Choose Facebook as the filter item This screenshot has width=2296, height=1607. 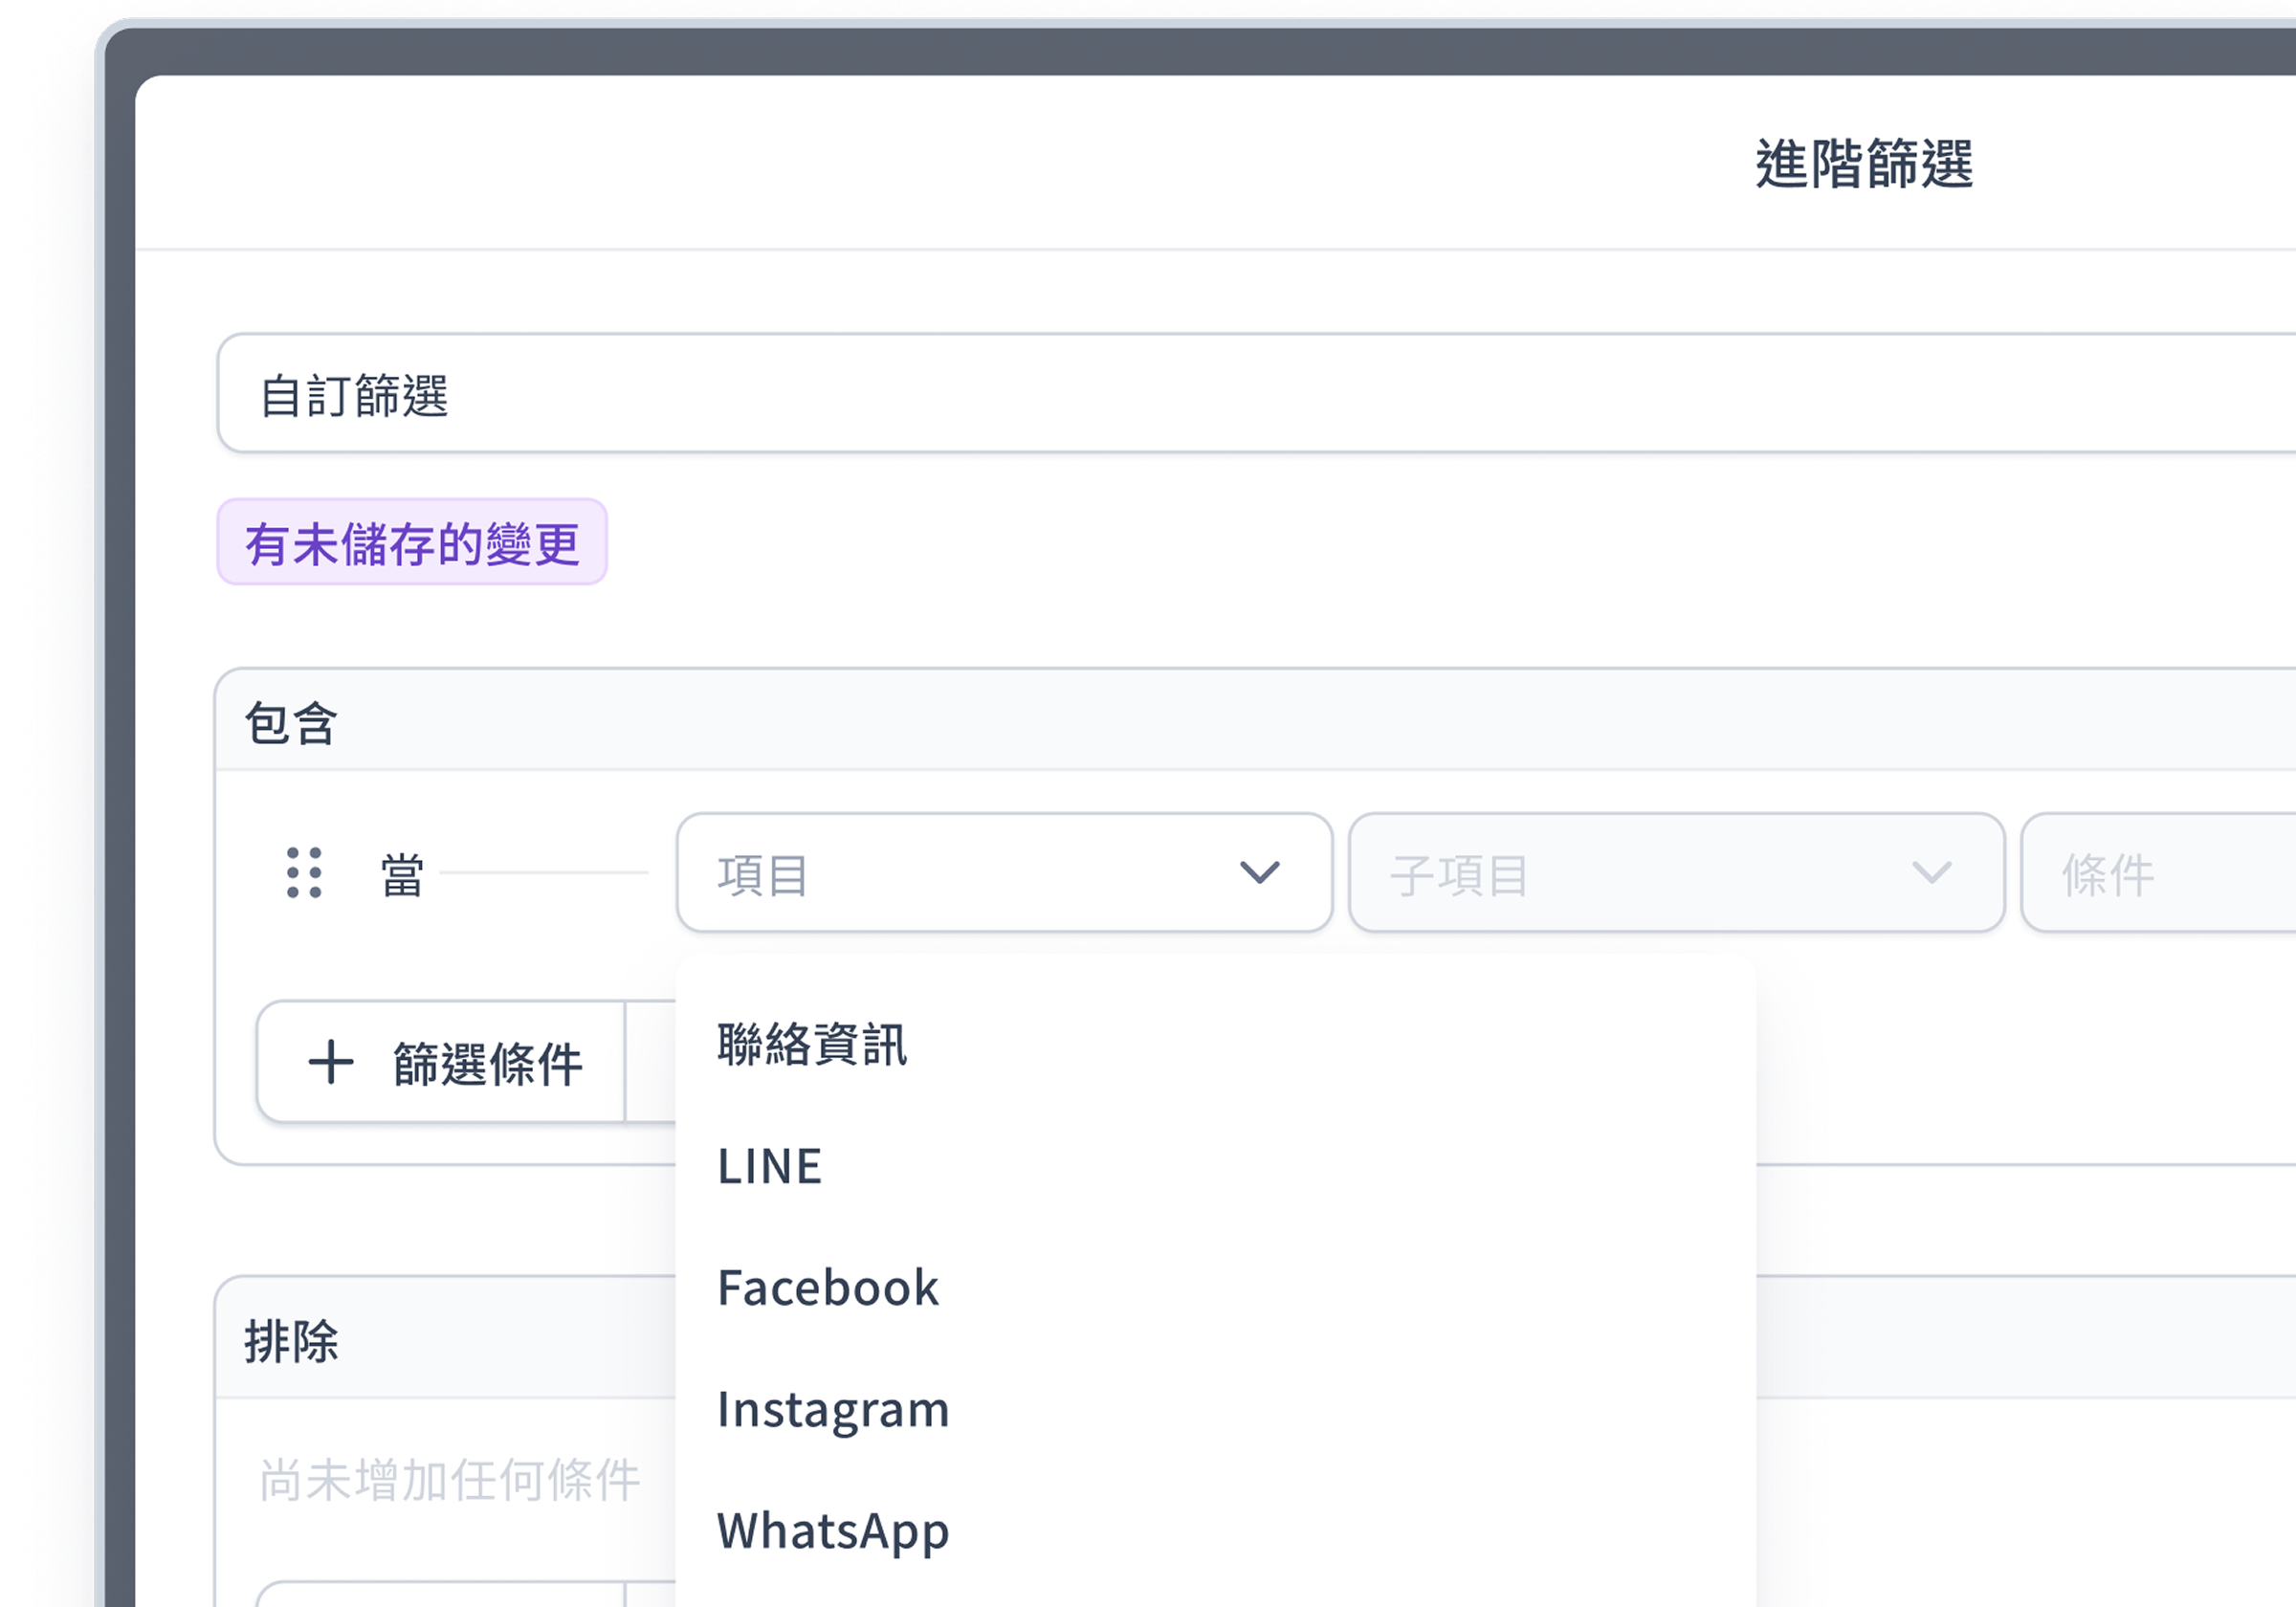(x=828, y=1287)
